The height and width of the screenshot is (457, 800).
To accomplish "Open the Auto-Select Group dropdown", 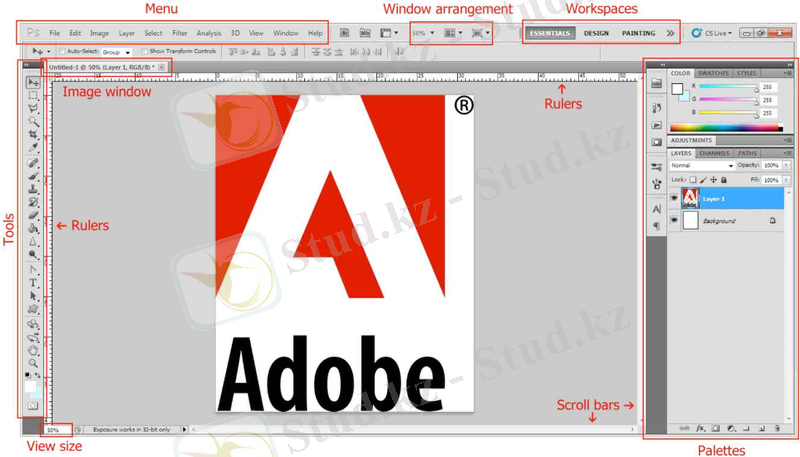I will click(x=117, y=51).
